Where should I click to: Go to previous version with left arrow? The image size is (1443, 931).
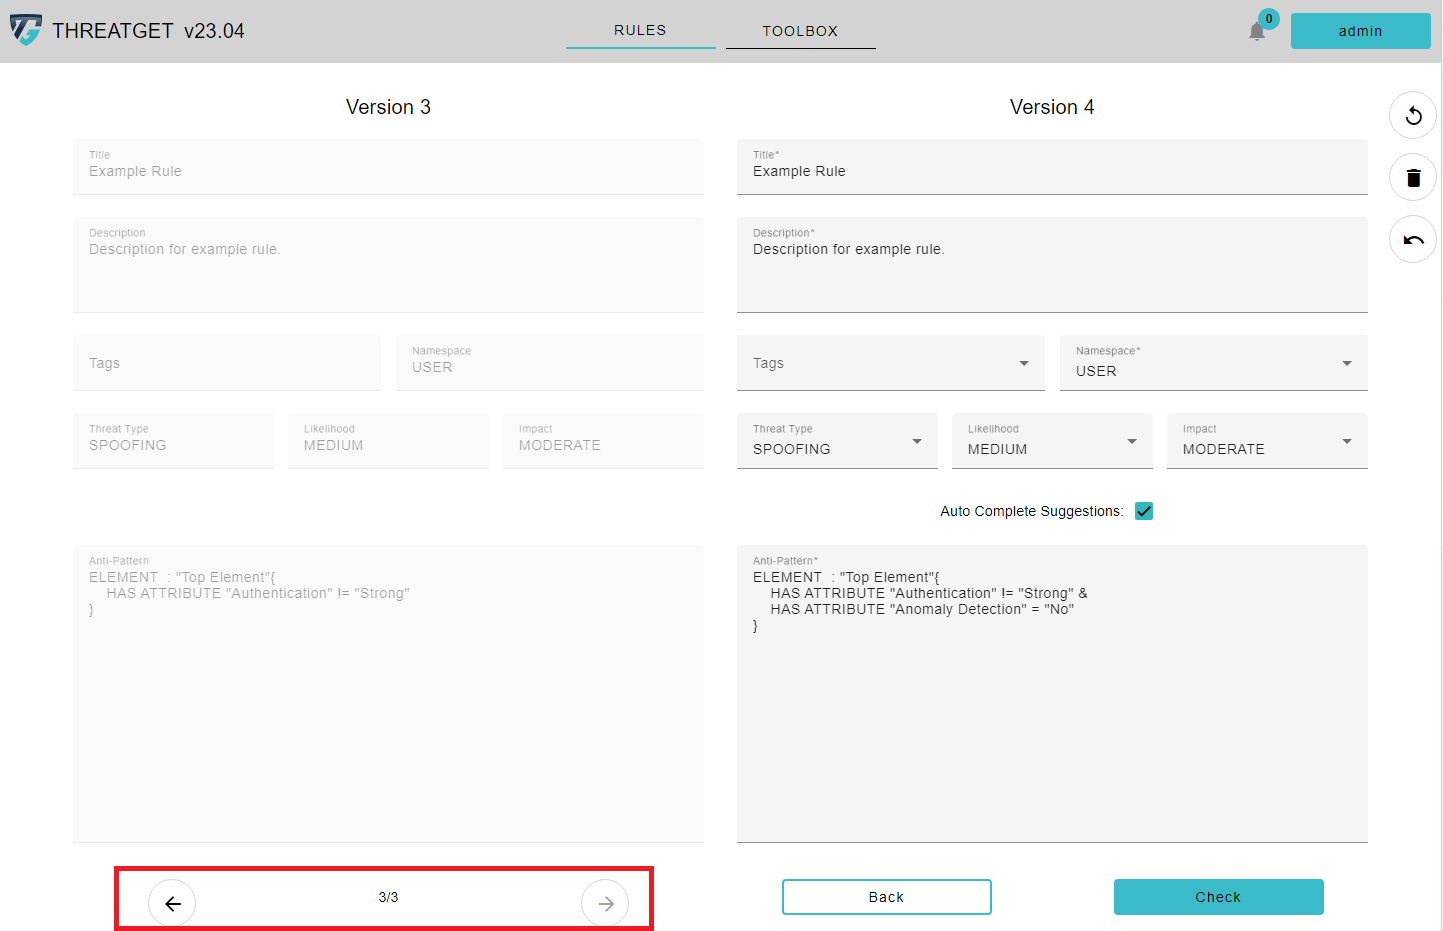[172, 903]
